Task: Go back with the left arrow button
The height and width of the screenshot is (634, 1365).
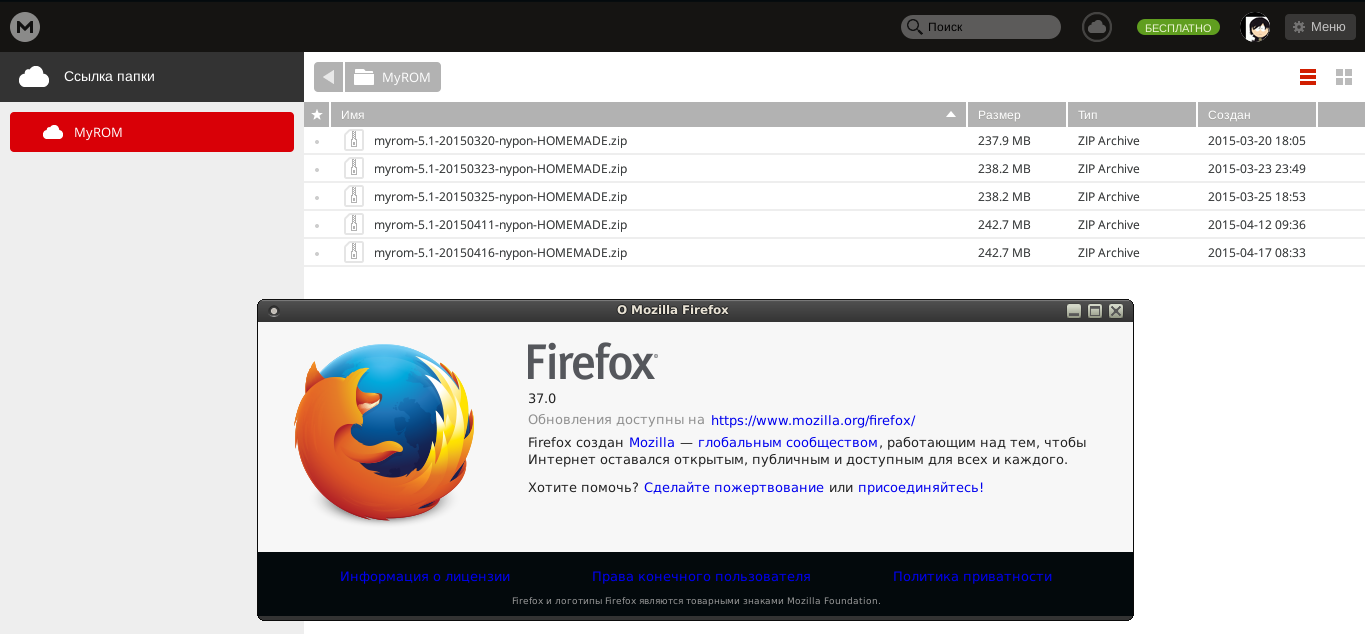Action: [328, 77]
